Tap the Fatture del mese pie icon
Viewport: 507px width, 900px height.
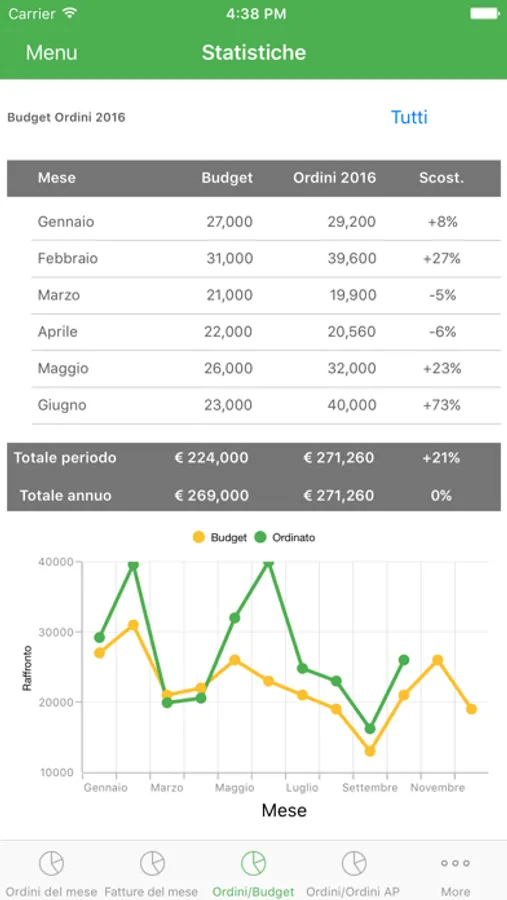click(152, 863)
